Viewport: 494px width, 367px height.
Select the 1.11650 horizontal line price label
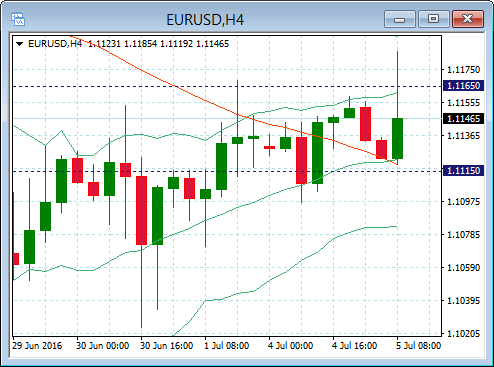[x=463, y=86]
